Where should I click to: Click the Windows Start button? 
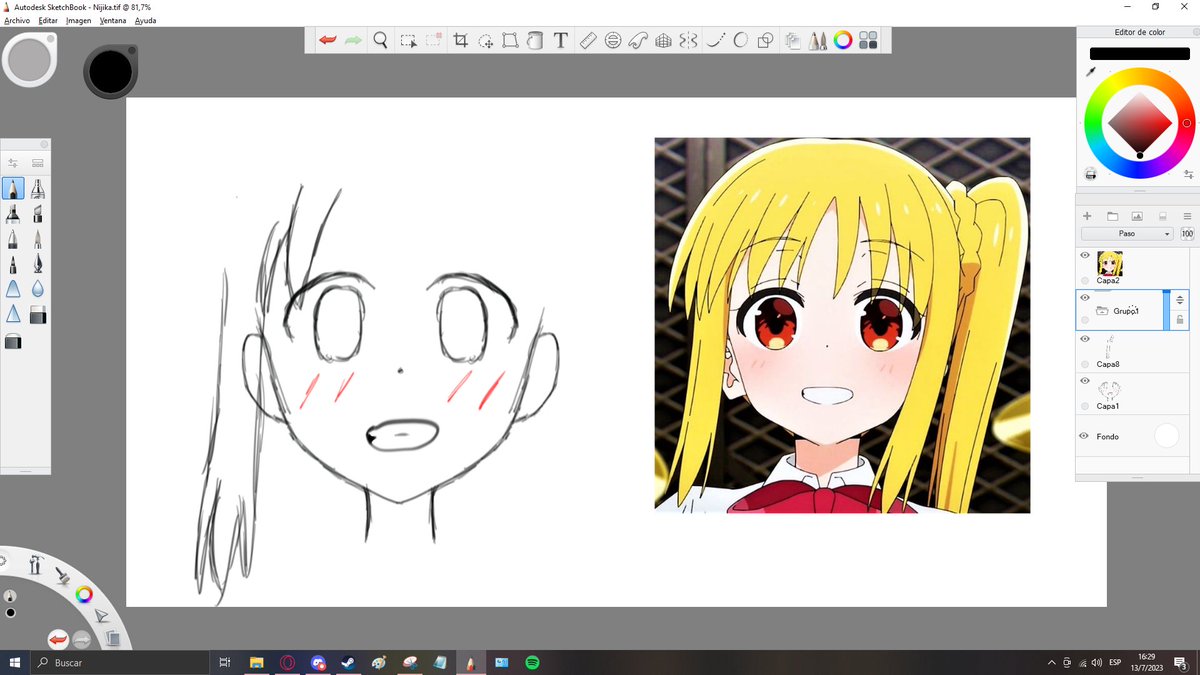point(15,662)
